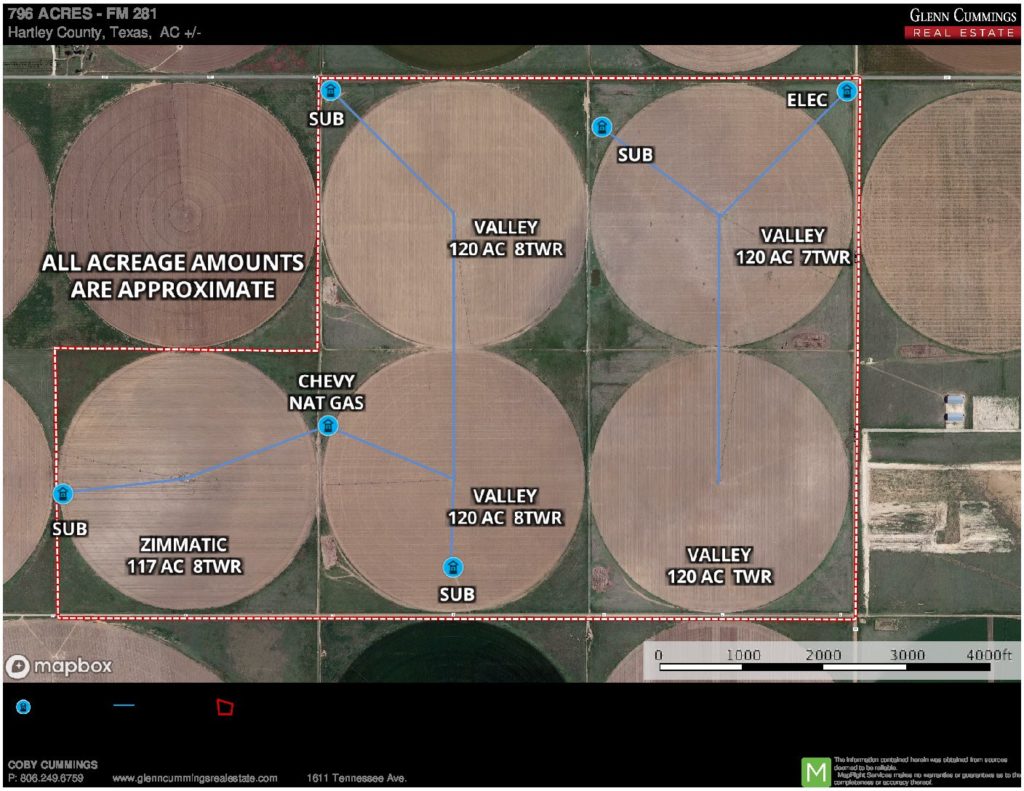Click the red boundary polygon legend symbol

pyautogui.click(x=225, y=707)
